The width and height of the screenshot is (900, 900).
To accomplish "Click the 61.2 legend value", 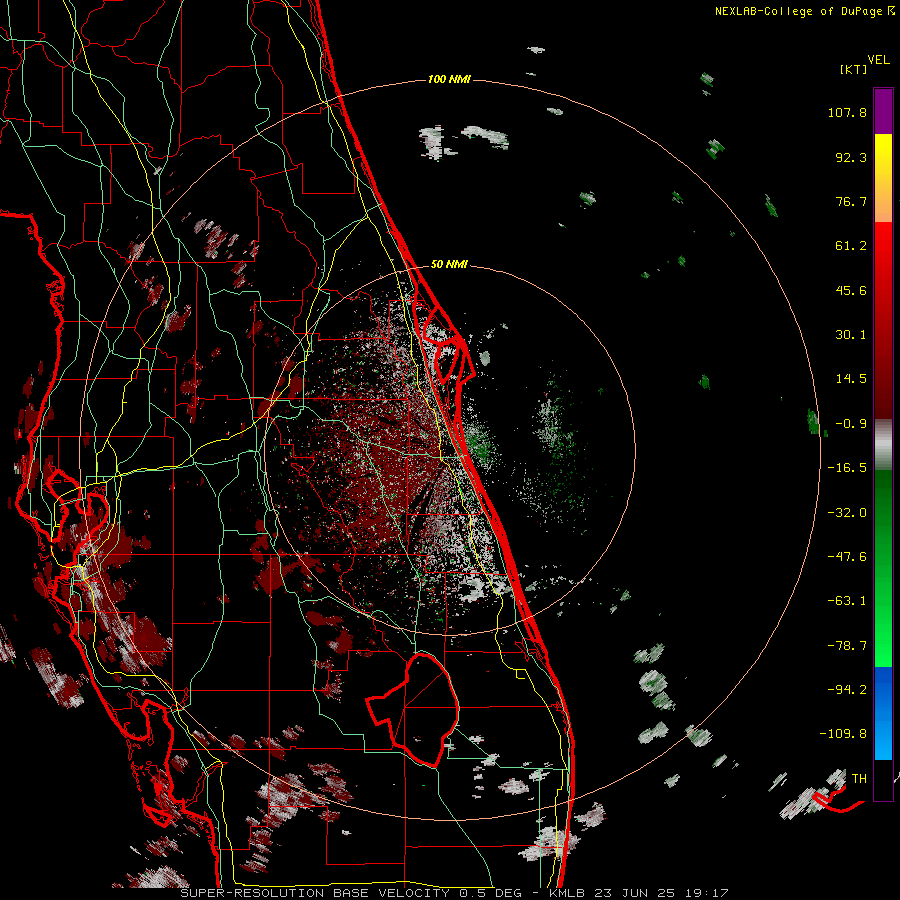I will [x=851, y=246].
